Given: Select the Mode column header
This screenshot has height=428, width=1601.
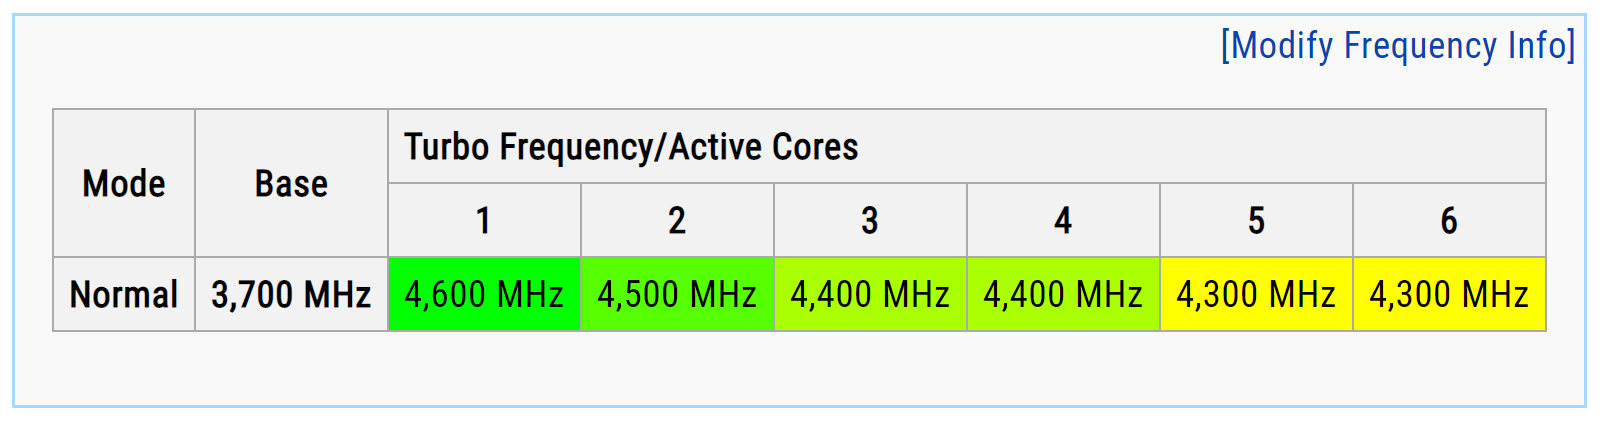Looking at the screenshot, I should point(124,184).
